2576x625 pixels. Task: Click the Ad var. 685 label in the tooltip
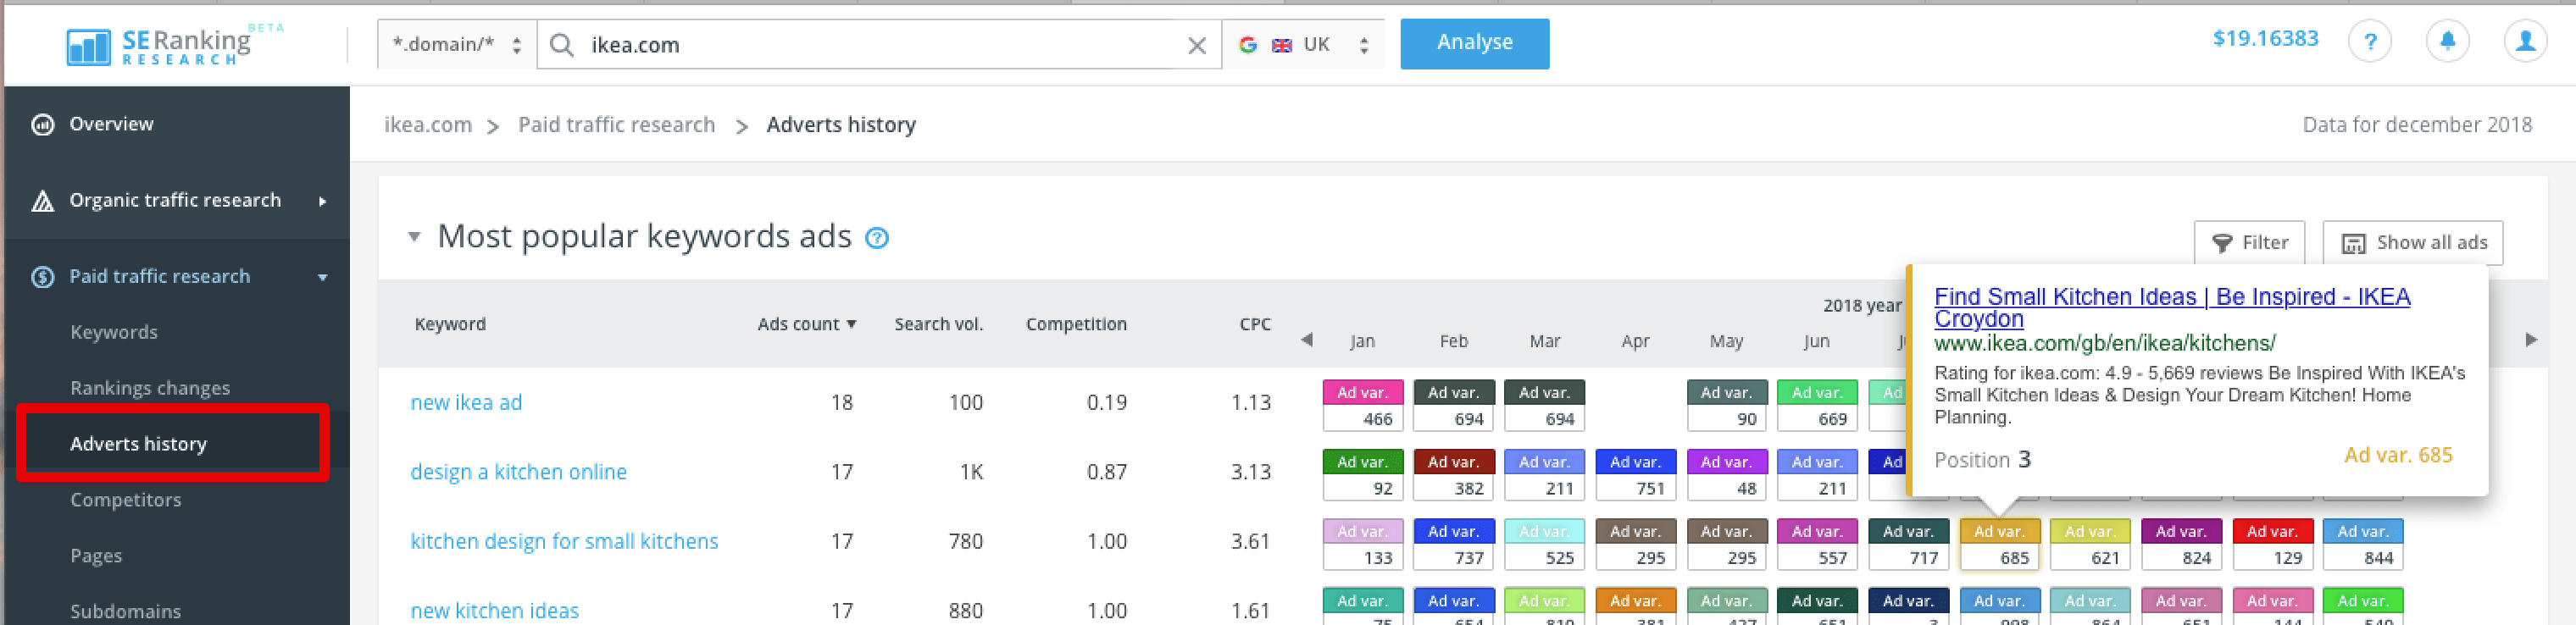(2397, 455)
